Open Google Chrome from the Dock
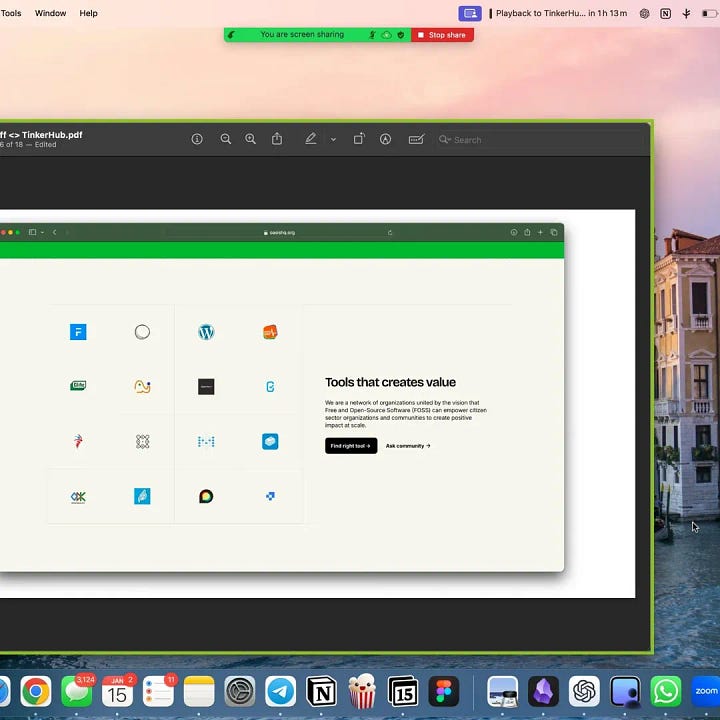The image size is (720, 720). (x=36, y=691)
